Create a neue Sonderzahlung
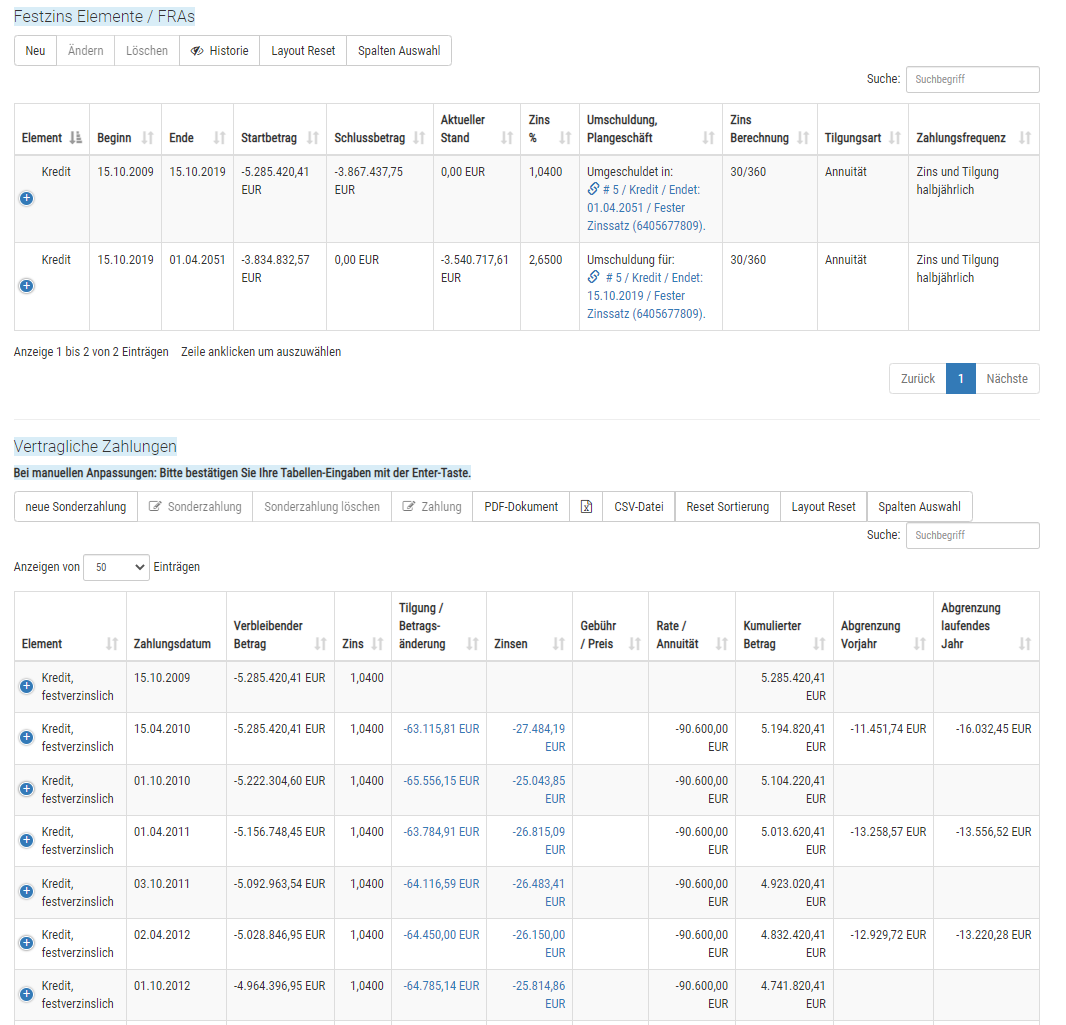This screenshot has height=1025, width=1066. (75, 507)
